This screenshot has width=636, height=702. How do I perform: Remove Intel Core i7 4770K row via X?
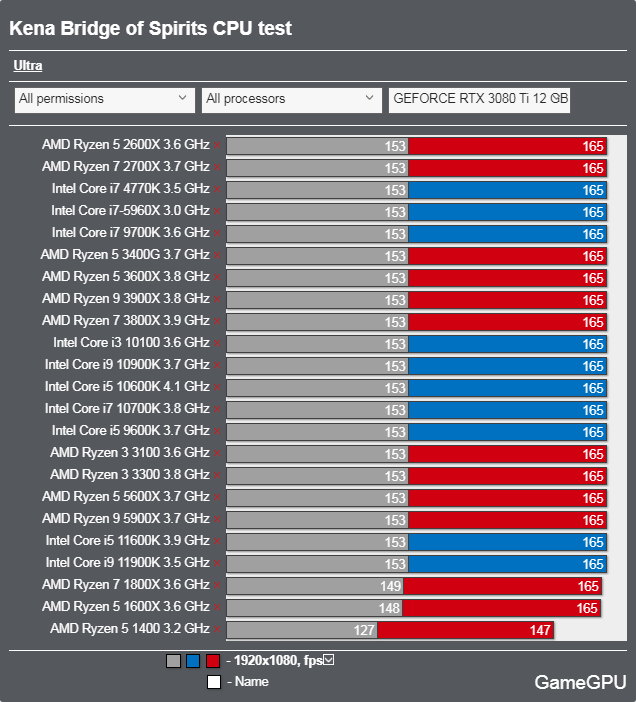coord(217,189)
